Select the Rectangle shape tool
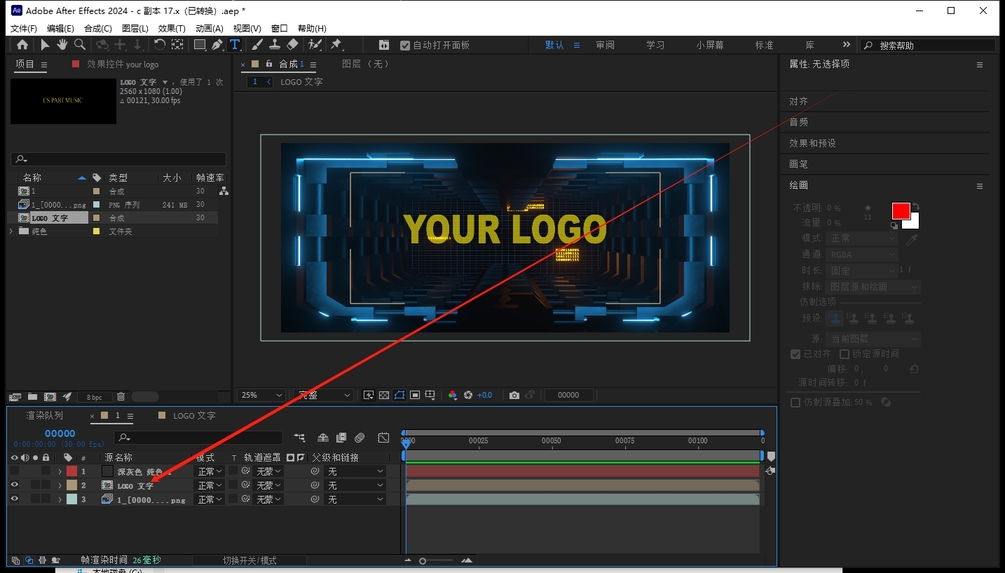The image size is (1005, 573). pos(200,45)
